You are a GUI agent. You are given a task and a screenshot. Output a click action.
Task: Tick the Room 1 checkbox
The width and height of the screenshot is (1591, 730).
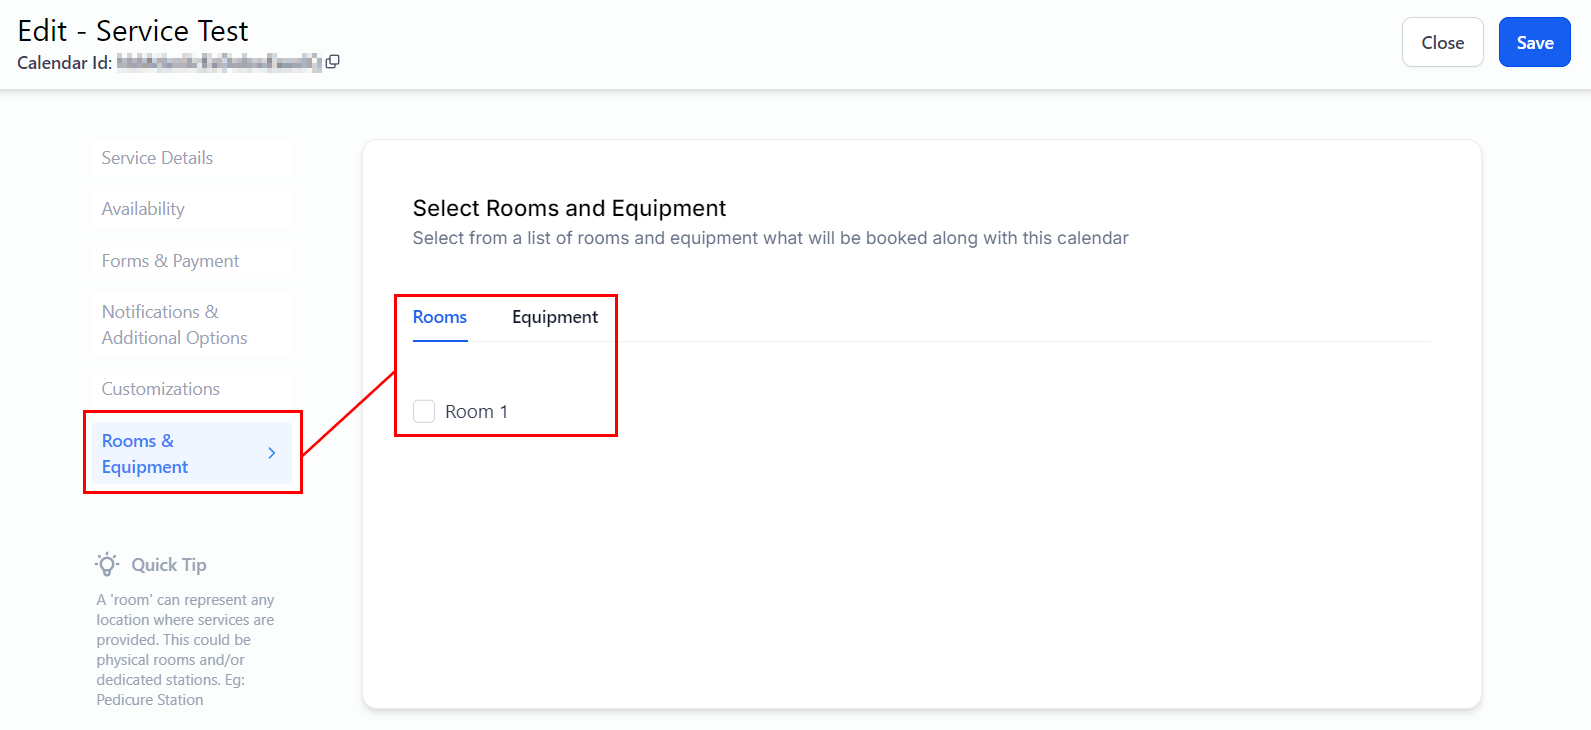pos(424,412)
